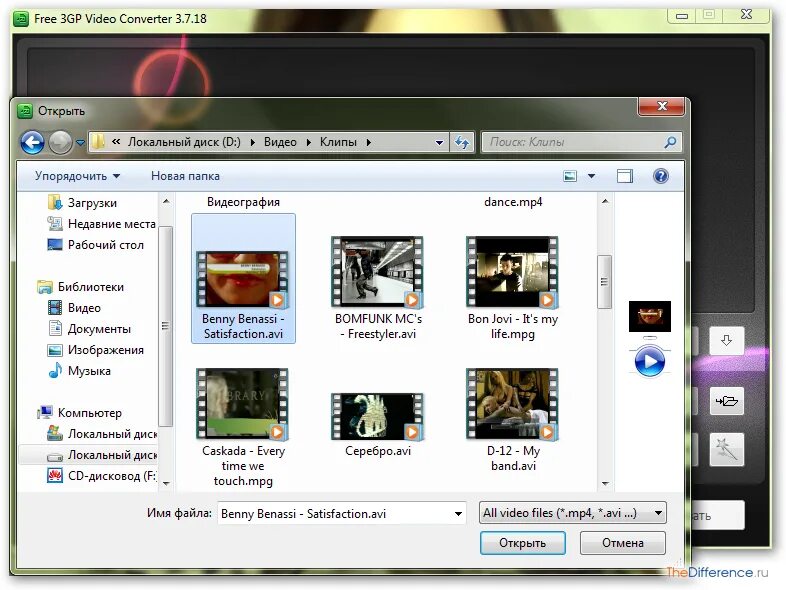Open the recent locations arrow beside Forward

80,143
